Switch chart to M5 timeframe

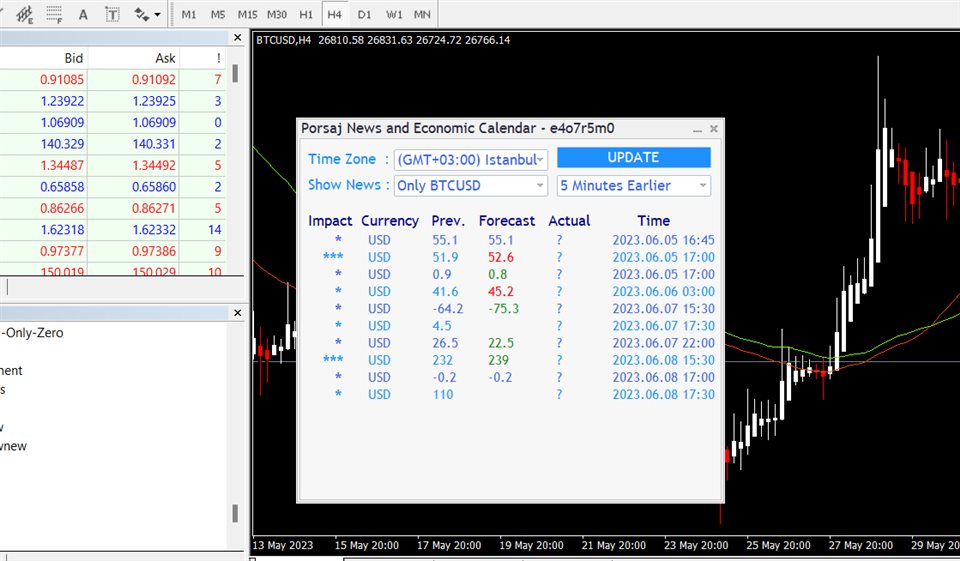218,14
